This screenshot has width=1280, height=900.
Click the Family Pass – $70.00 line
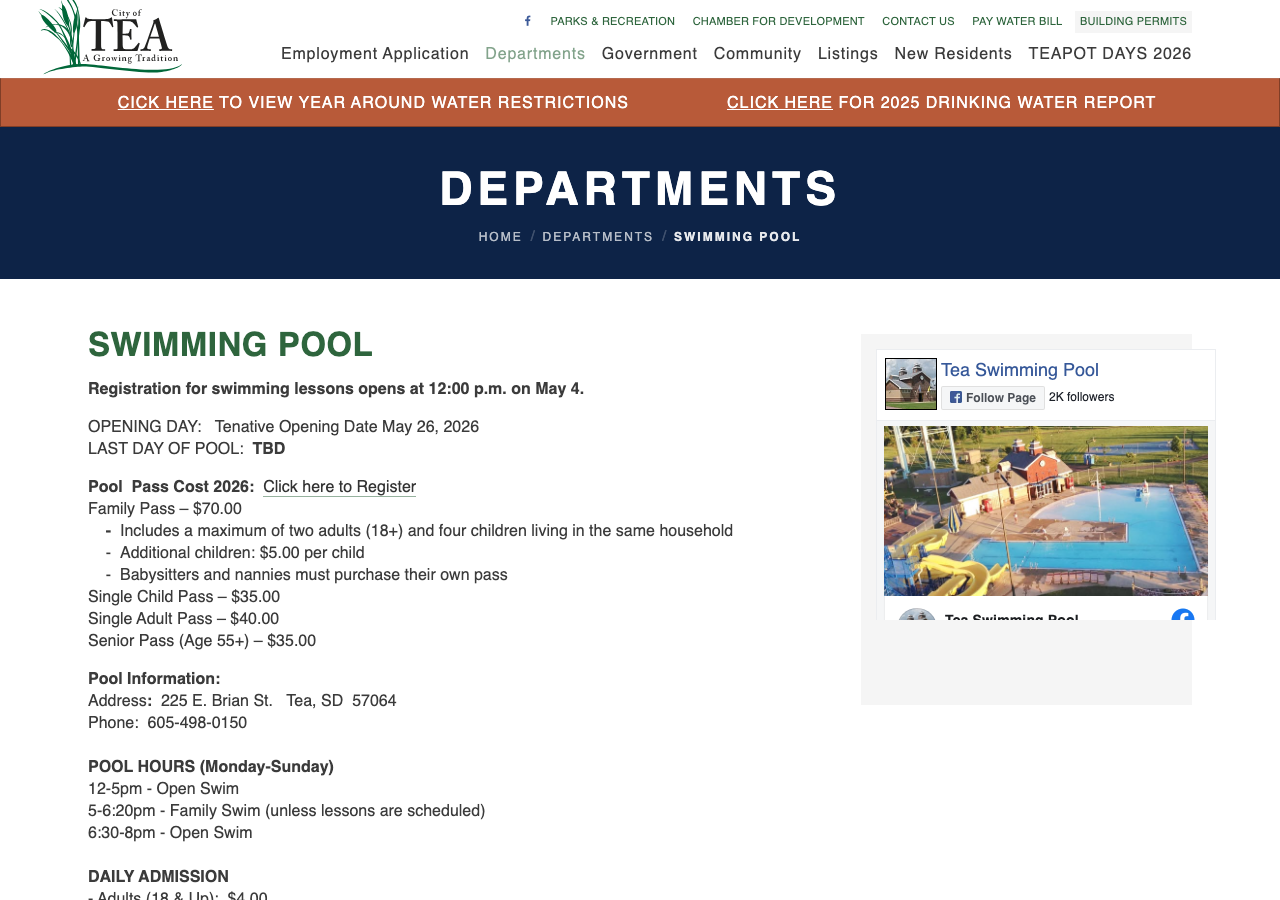165,509
